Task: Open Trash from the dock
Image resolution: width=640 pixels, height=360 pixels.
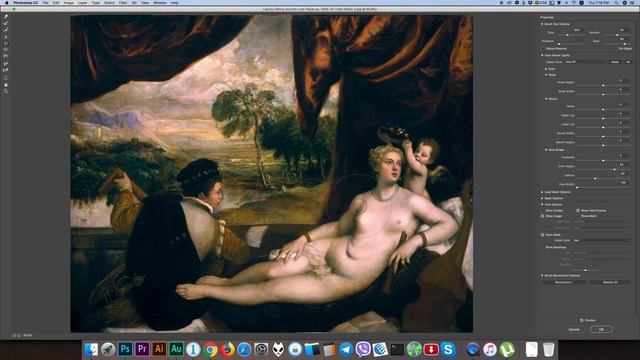Action: pyautogui.click(x=549, y=349)
